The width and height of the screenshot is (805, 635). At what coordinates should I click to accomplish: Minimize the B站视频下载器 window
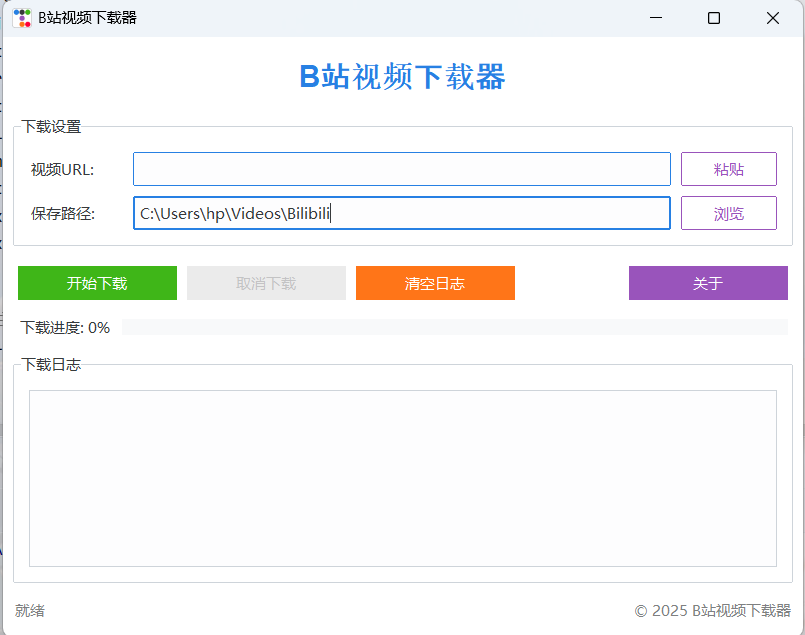(656, 18)
